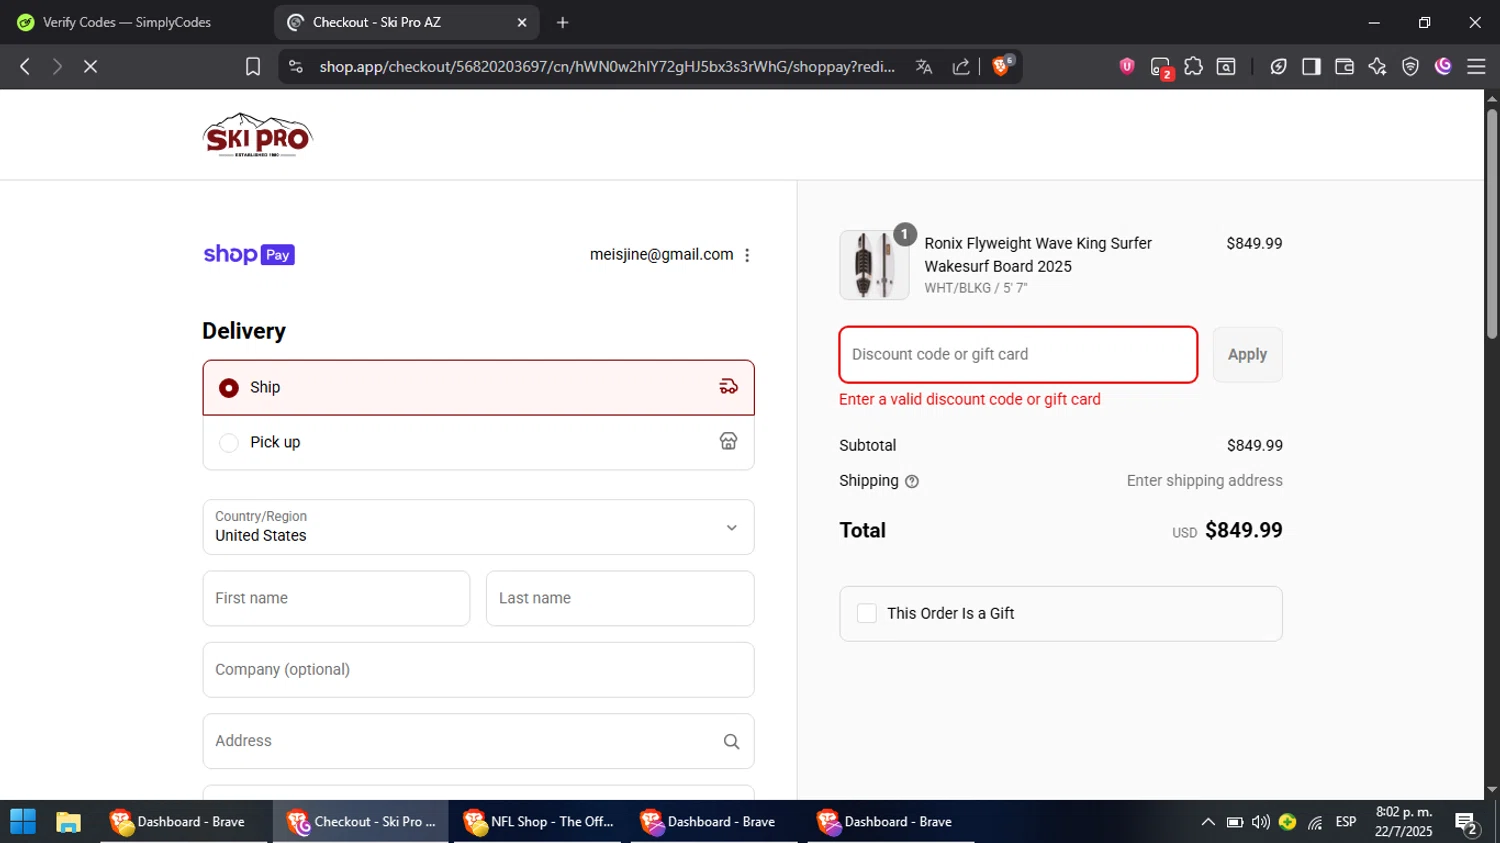This screenshot has height=843, width=1500.
Task: Open Brave Wallet icon
Action: pos(1344,66)
